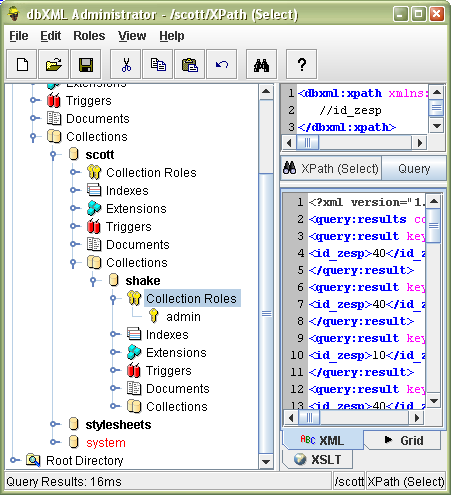
Task: Select the XML results tab
Action: [x=323, y=440]
